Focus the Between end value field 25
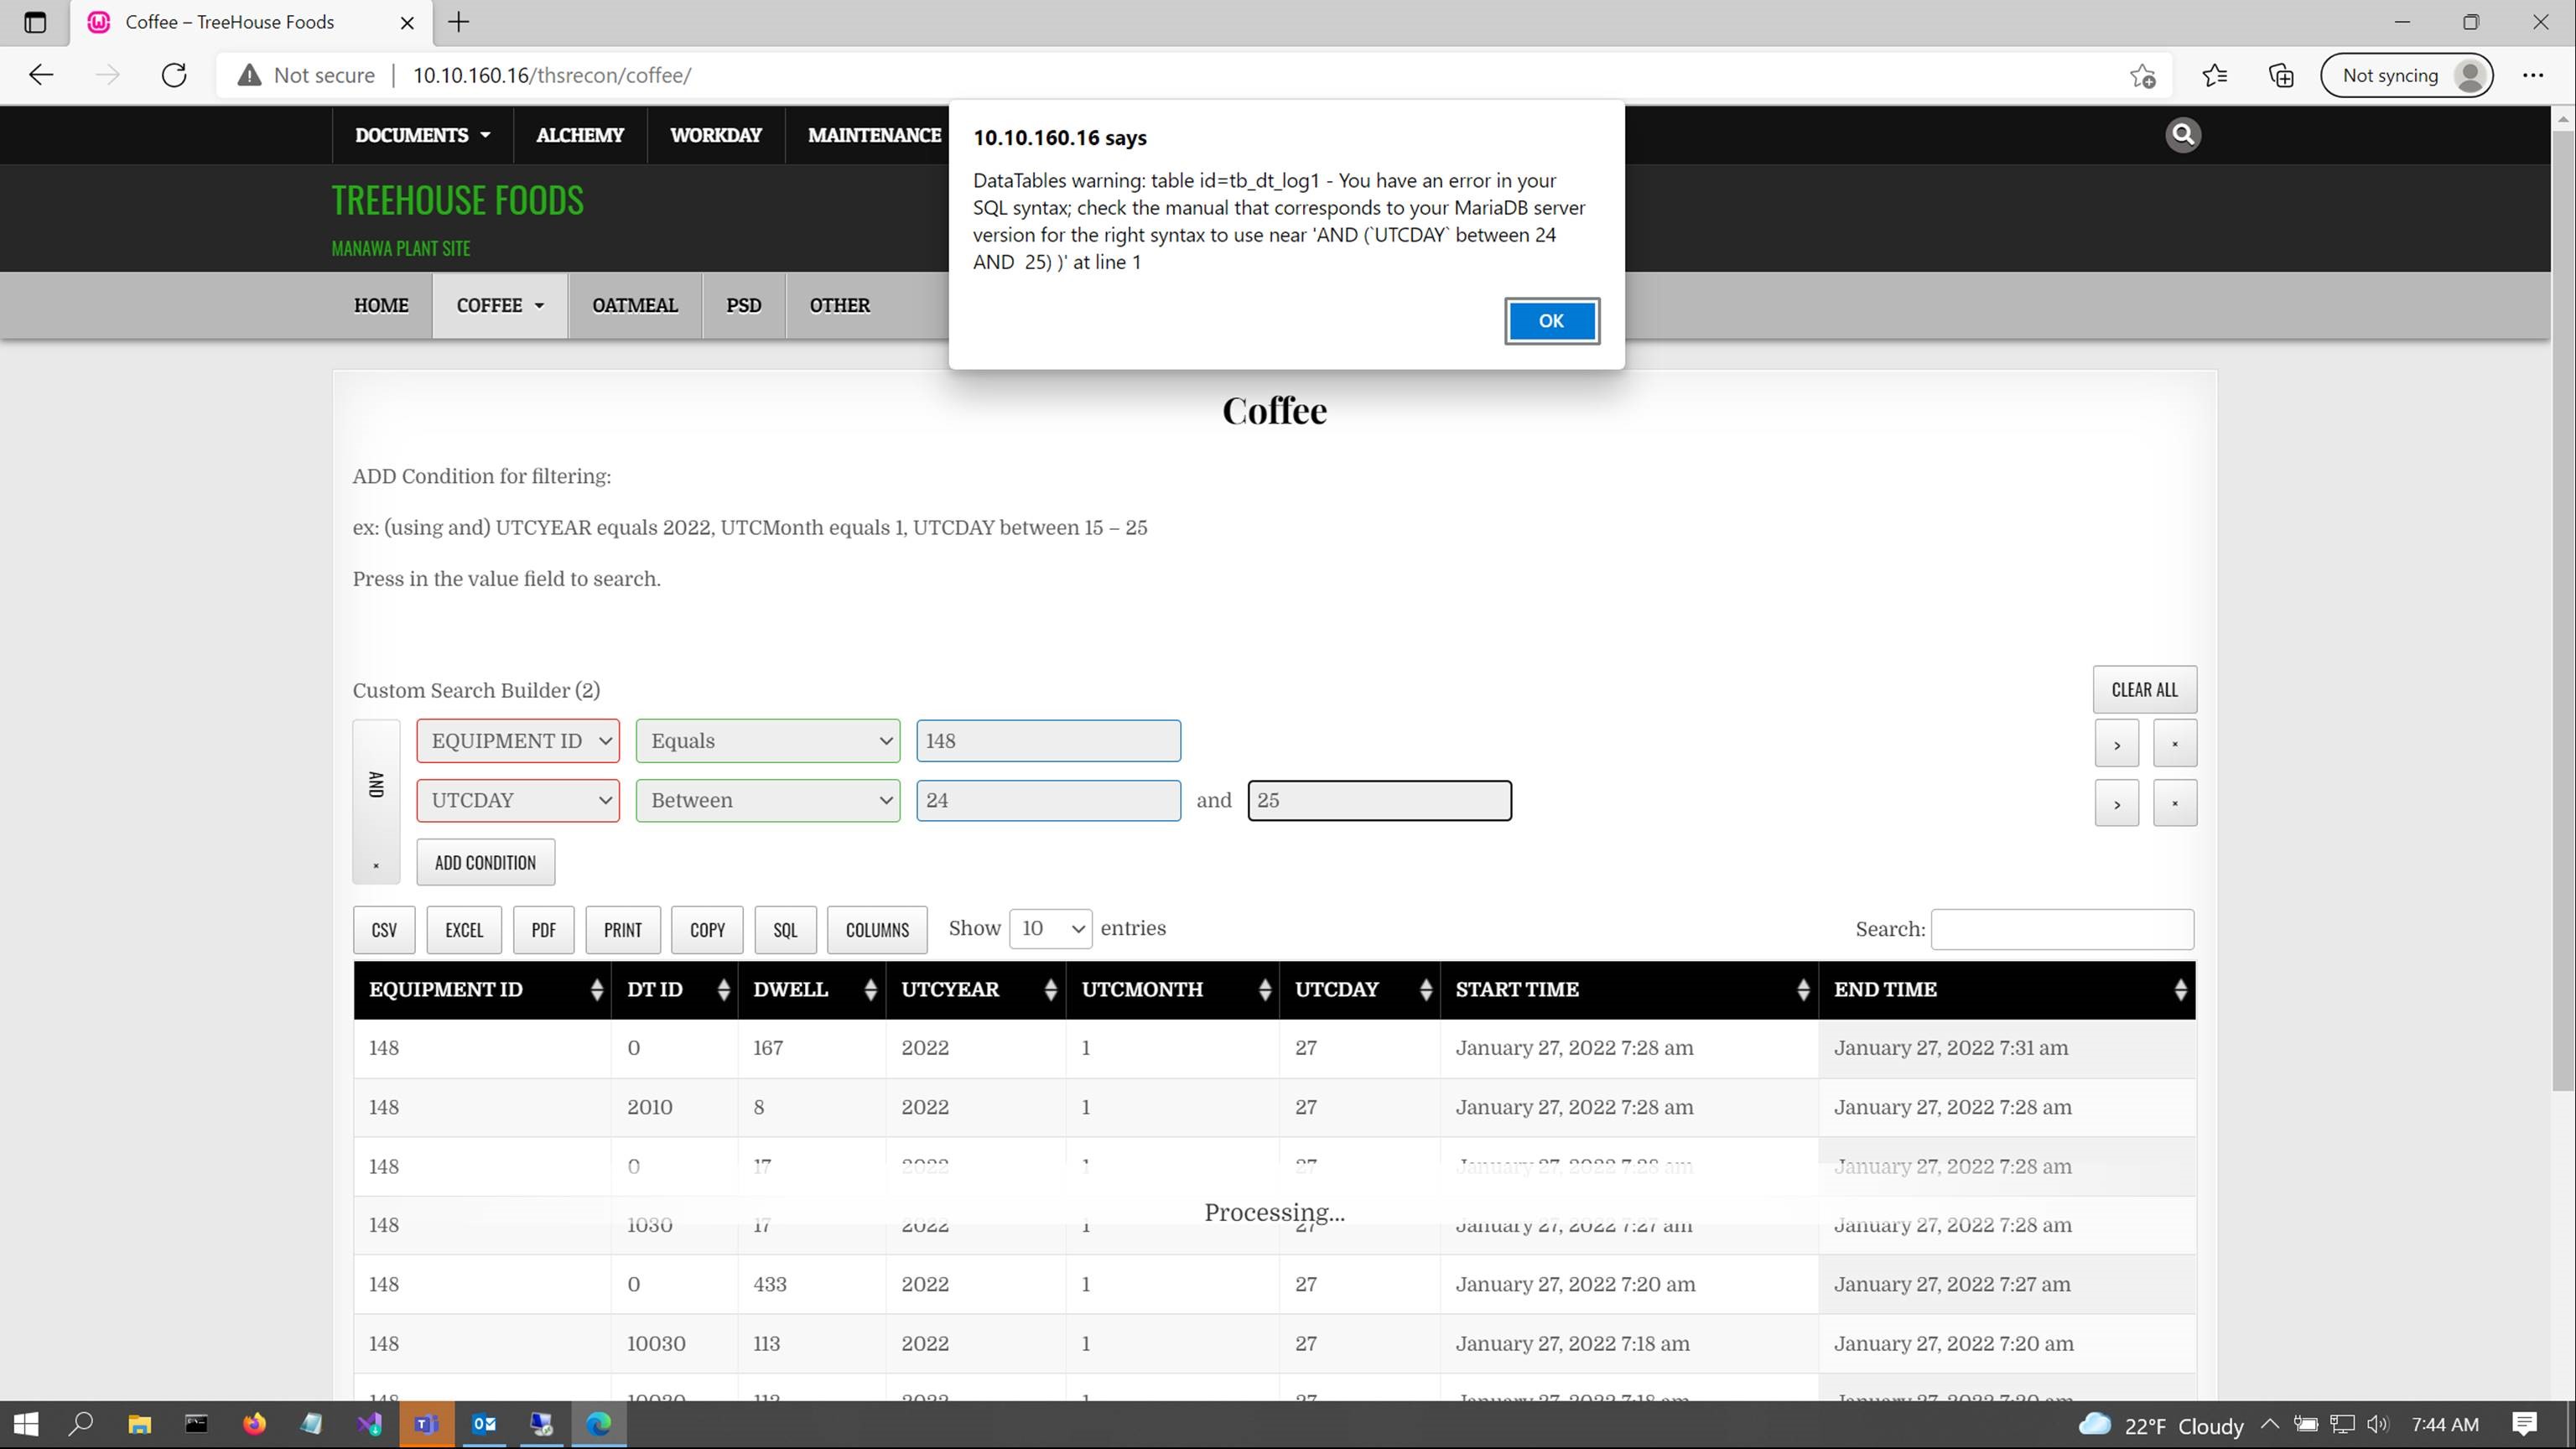Viewport: 2576px width, 1449px height. pos(1380,800)
